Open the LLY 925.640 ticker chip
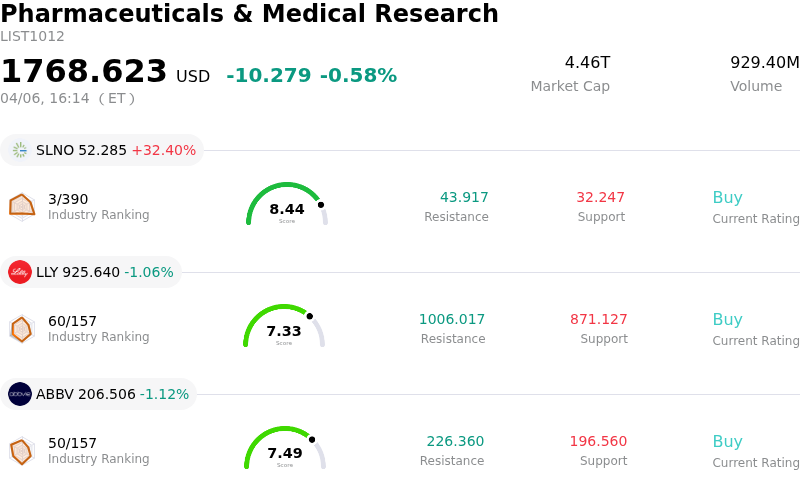The height and width of the screenshot is (488, 800). 91,272
